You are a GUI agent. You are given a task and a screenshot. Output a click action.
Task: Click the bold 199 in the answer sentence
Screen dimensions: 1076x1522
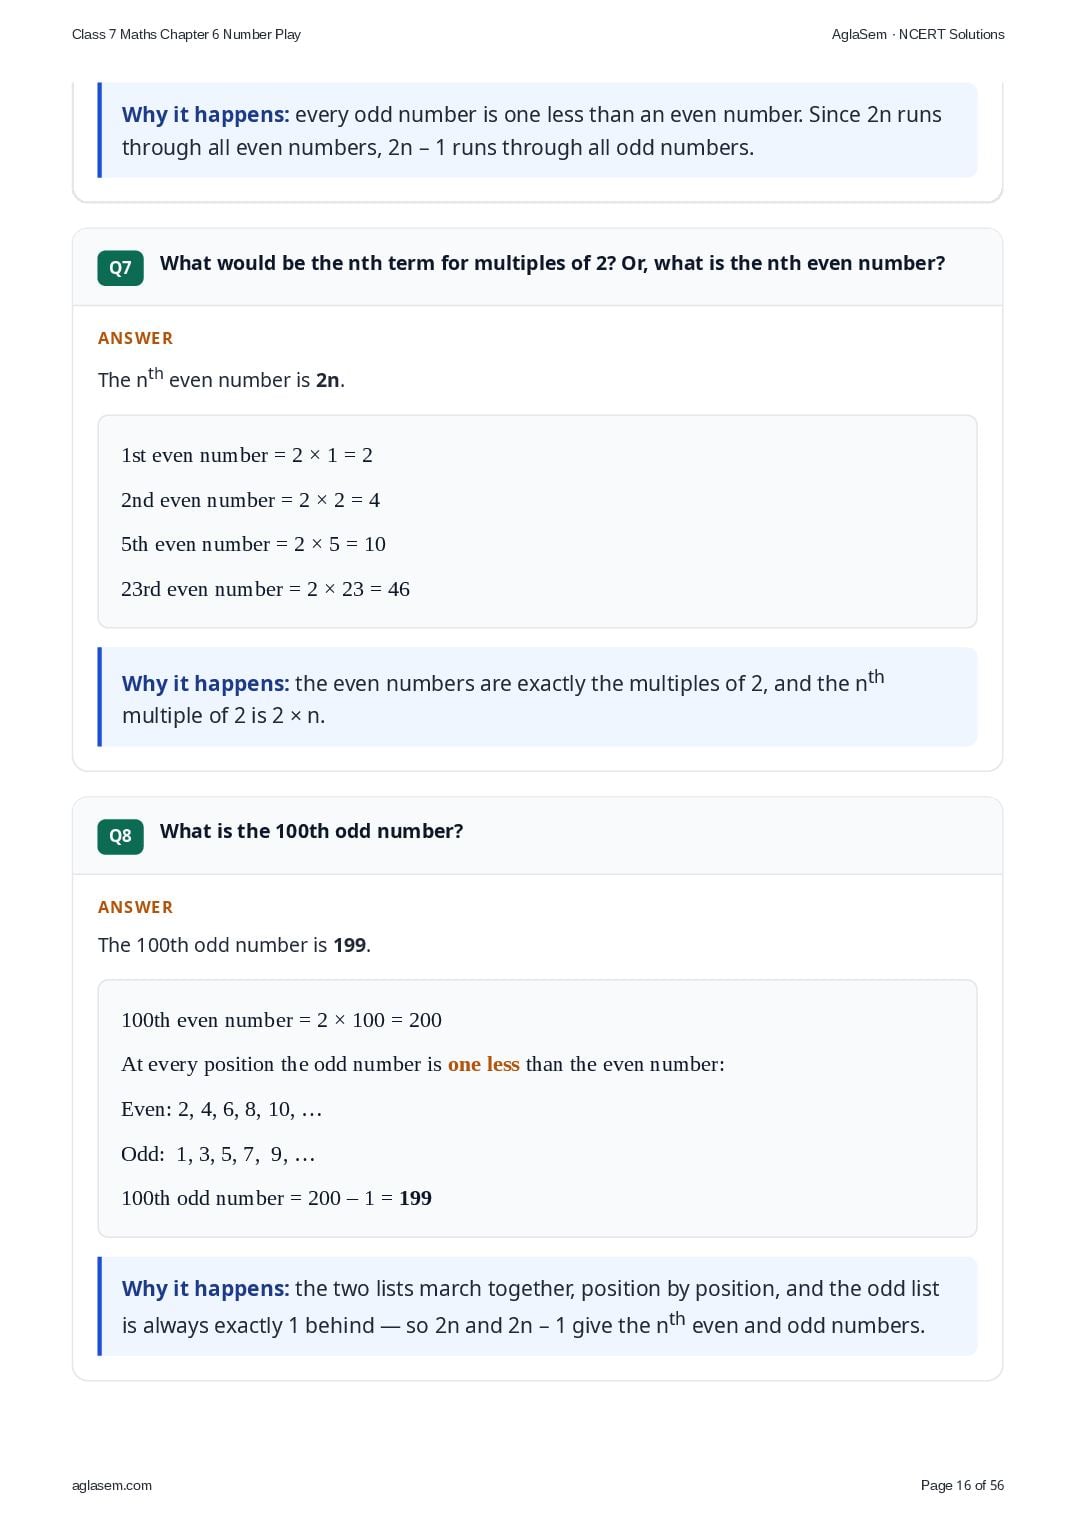349,945
